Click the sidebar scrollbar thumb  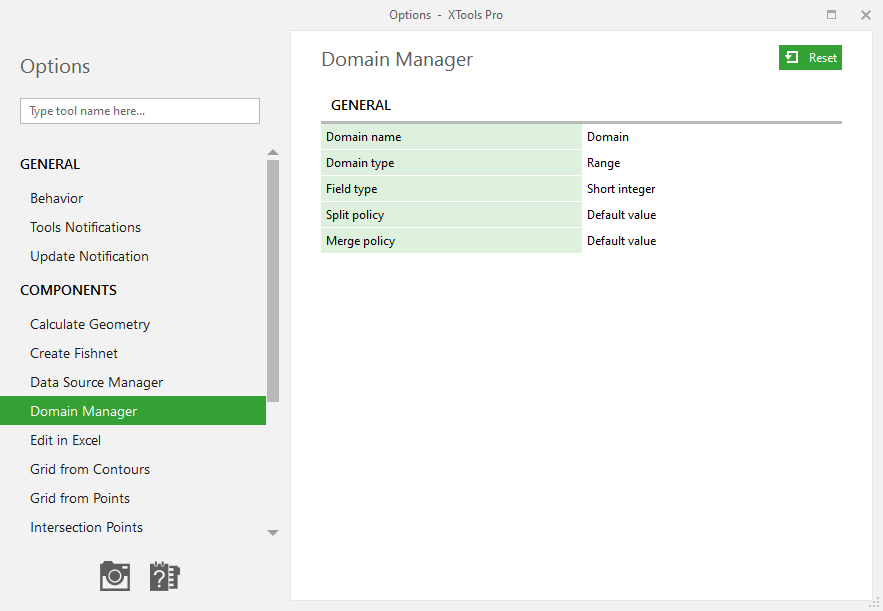[x=273, y=281]
